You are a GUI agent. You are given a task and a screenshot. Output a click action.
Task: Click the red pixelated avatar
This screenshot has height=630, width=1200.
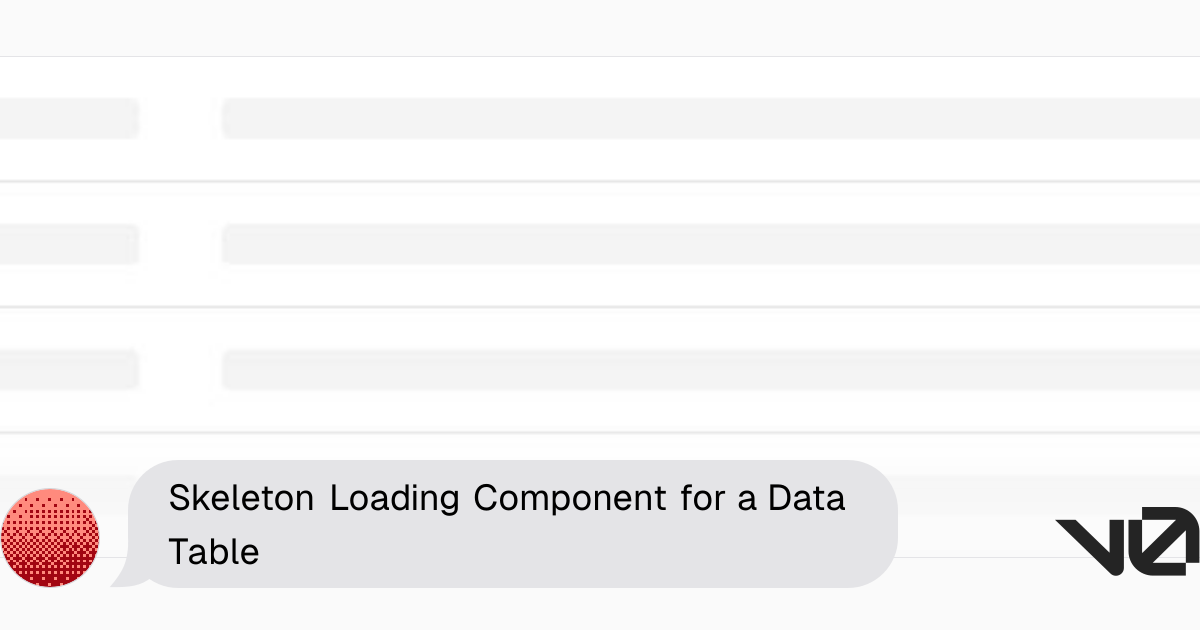50,537
